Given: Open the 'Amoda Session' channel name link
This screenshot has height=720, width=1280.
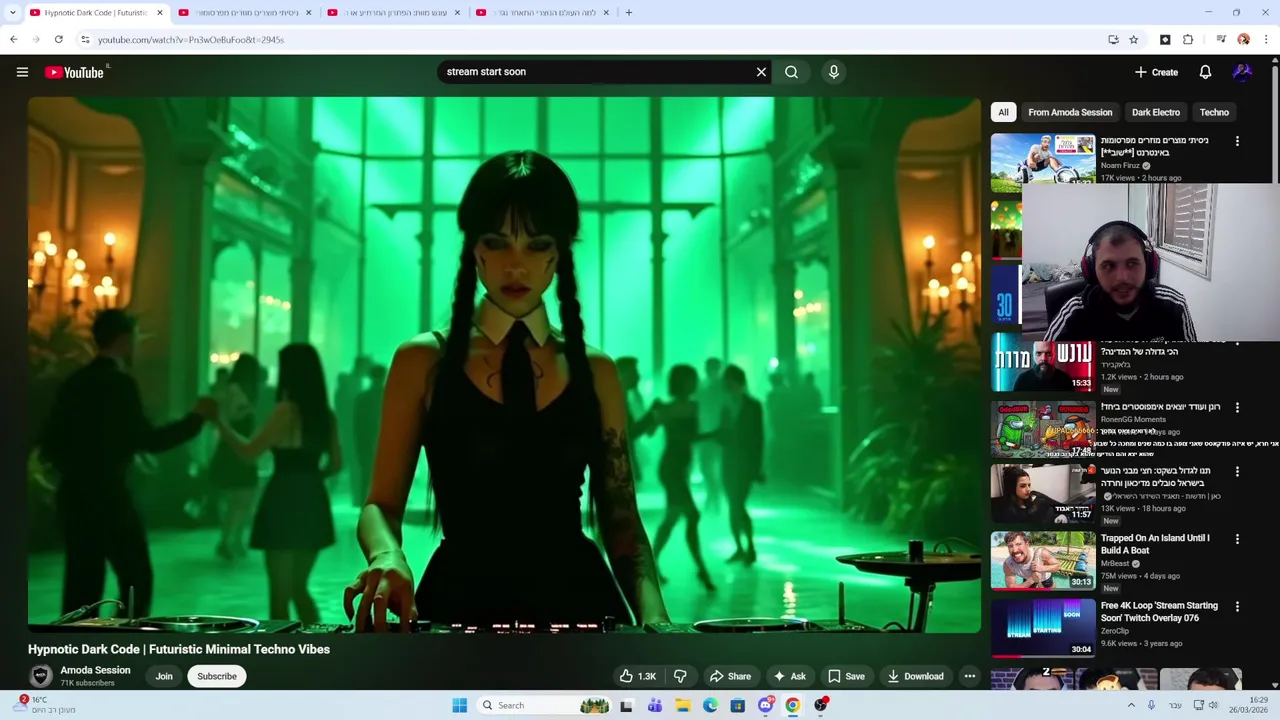Looking at the screenshot, I should [x=95, y=670].
